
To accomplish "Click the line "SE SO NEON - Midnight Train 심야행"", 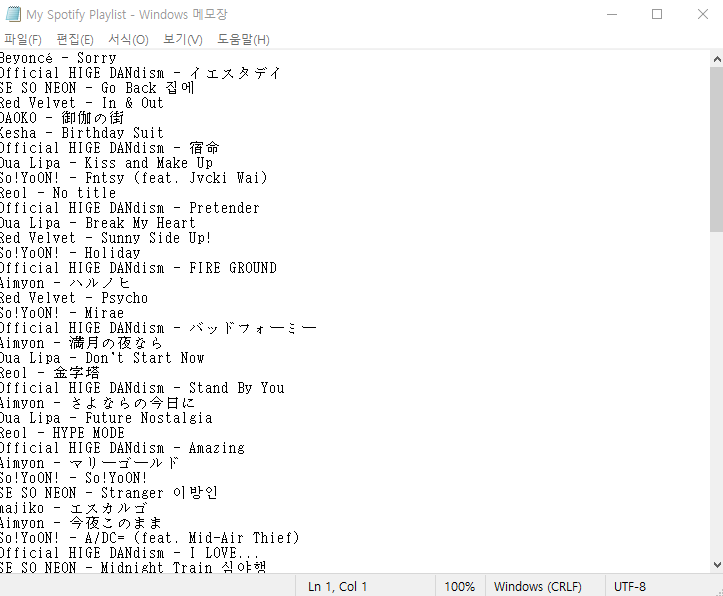I will point(133,567).
